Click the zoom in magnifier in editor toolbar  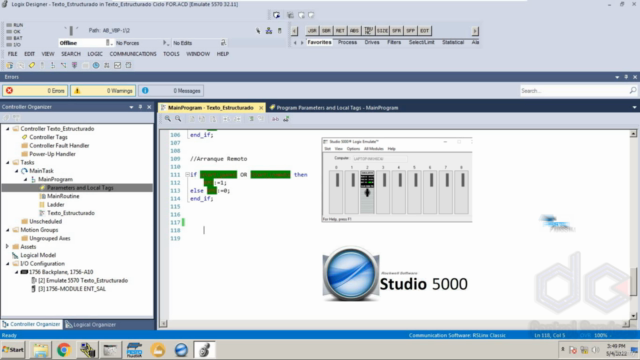click(x=168, y=119)
